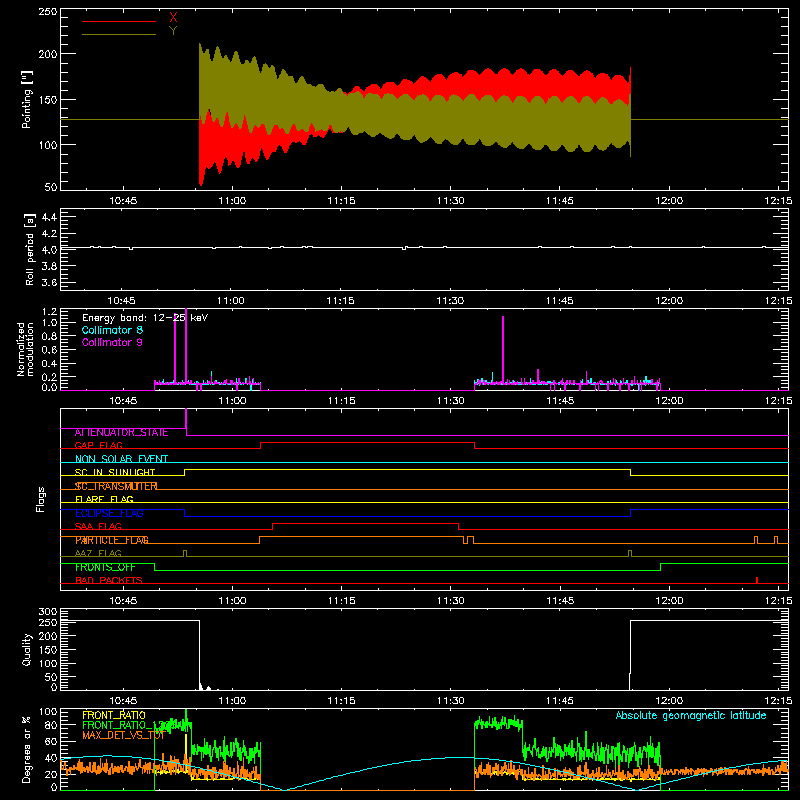Click the AAZ_FLAG pulse near 11:55
Screen dimensions: 800x800
[630, 554]
